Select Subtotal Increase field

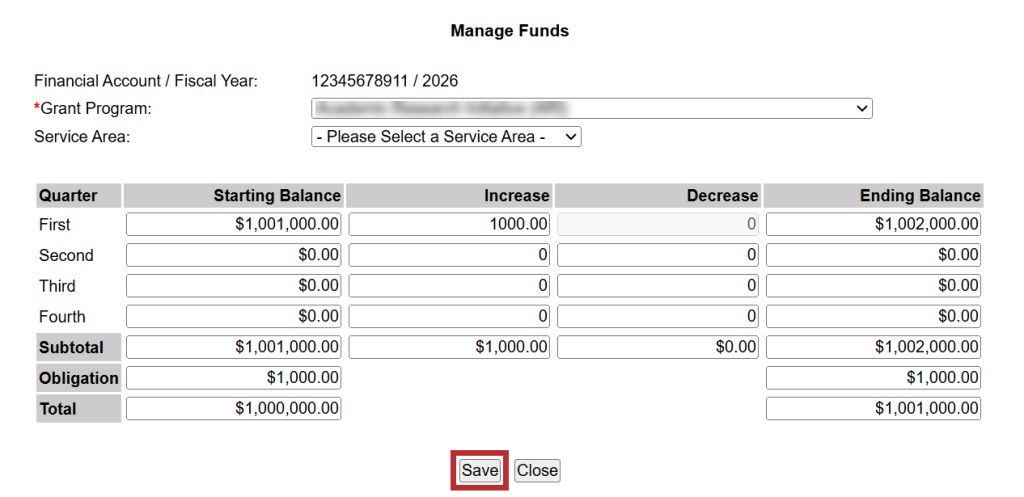pyautogui.click(x=449, y=347)
